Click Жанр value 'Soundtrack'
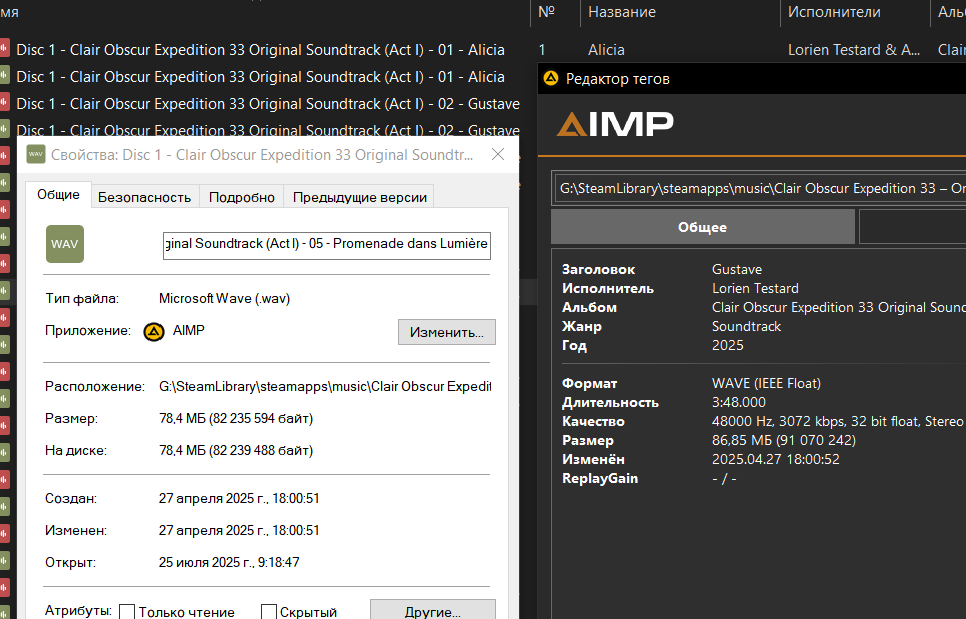This screenshot has height=619, width=966. [747, 326]
